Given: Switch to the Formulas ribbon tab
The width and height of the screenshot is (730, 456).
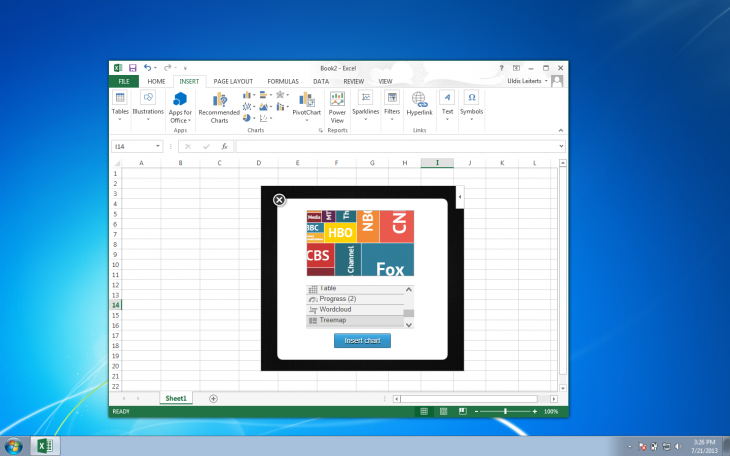Looking at the screenshot, I should [x=282, y=81].
